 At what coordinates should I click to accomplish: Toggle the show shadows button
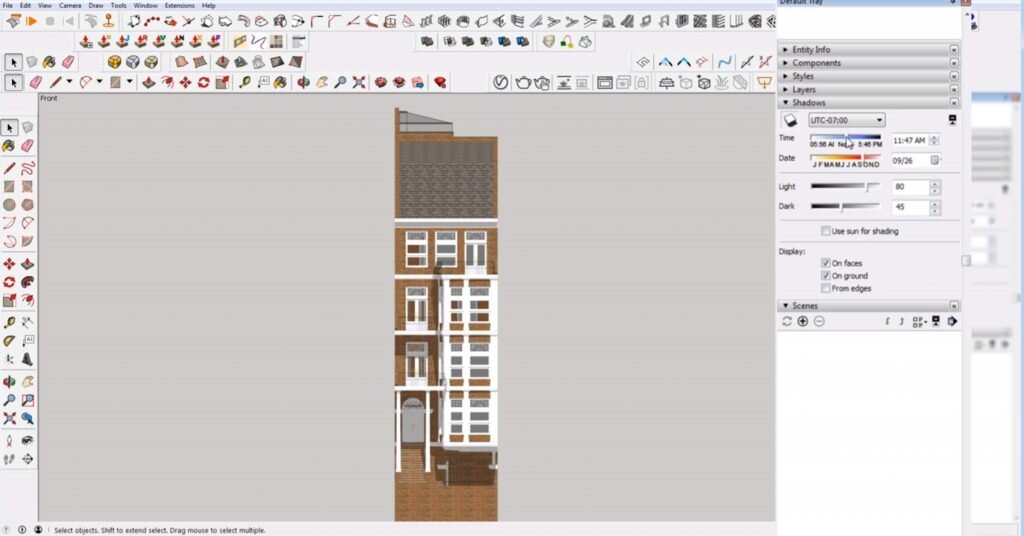pos(790,120)
